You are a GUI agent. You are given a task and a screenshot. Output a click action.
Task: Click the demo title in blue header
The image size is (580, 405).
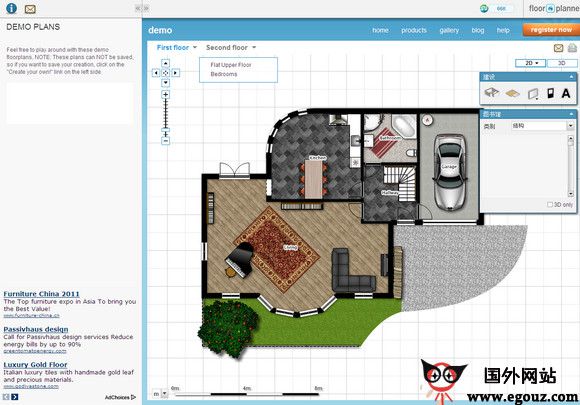160,30
